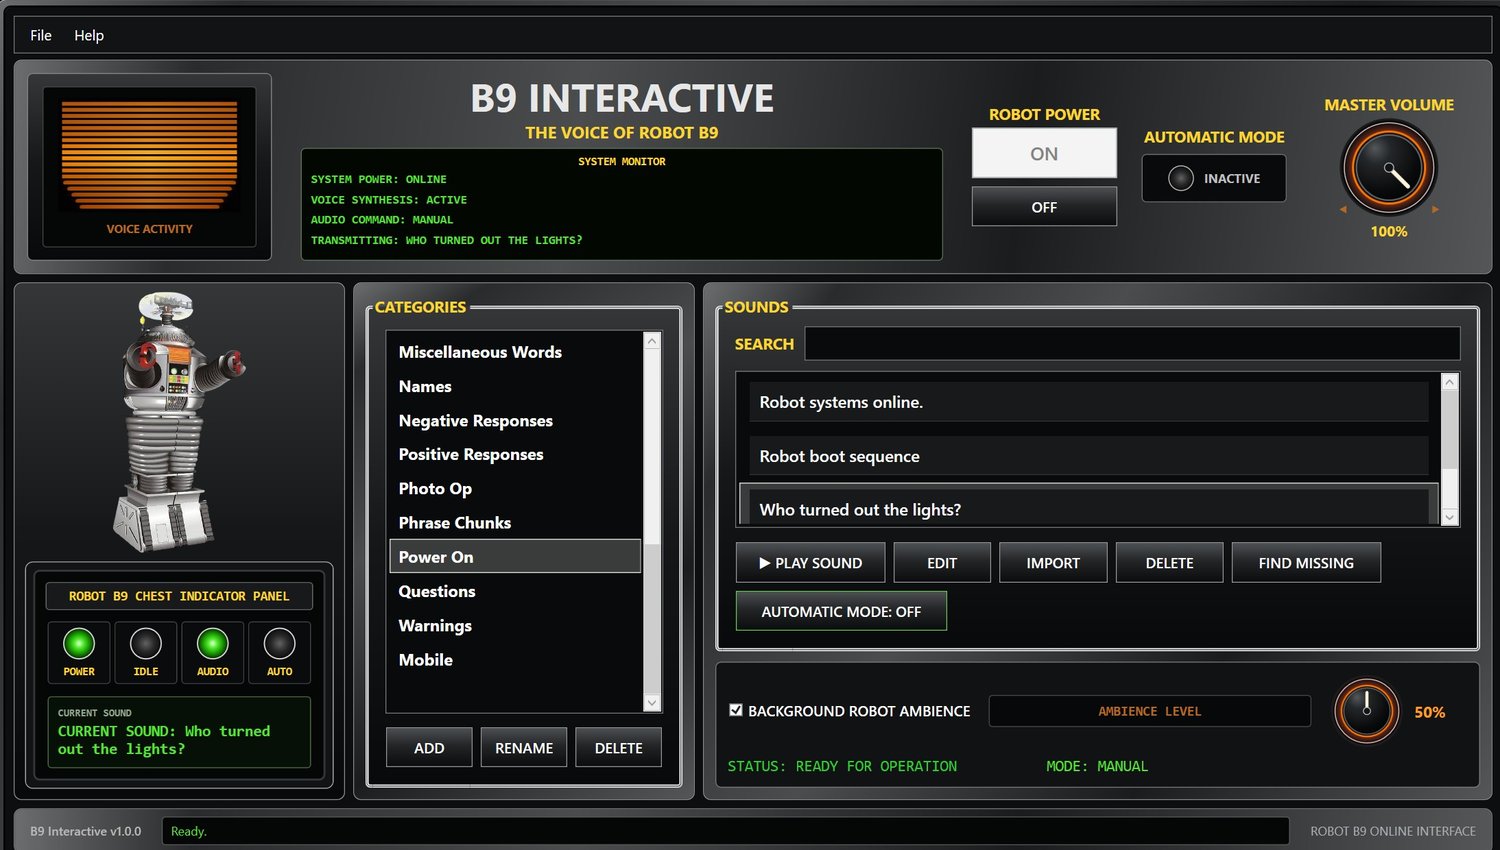Click the AUDIO indicator light

(213, 644)
